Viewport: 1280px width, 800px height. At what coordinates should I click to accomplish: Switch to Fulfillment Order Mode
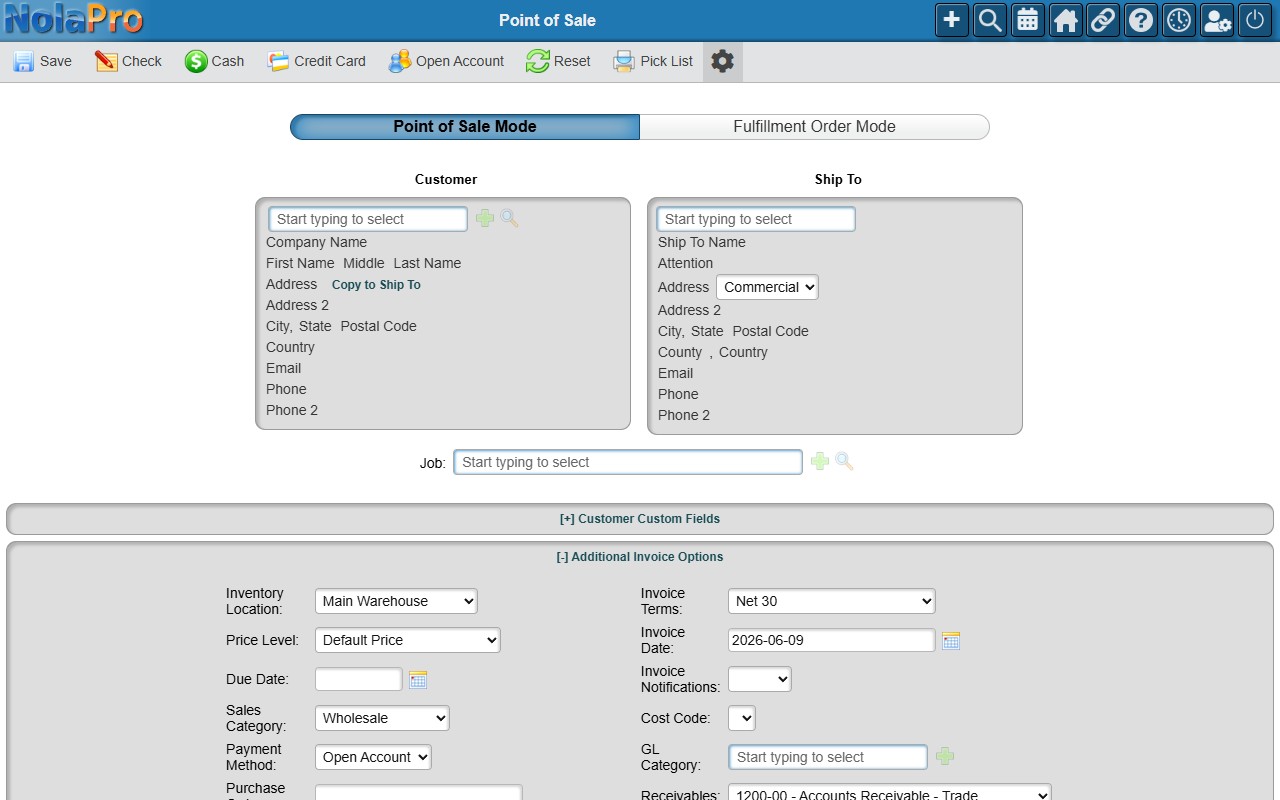(814, 127)
